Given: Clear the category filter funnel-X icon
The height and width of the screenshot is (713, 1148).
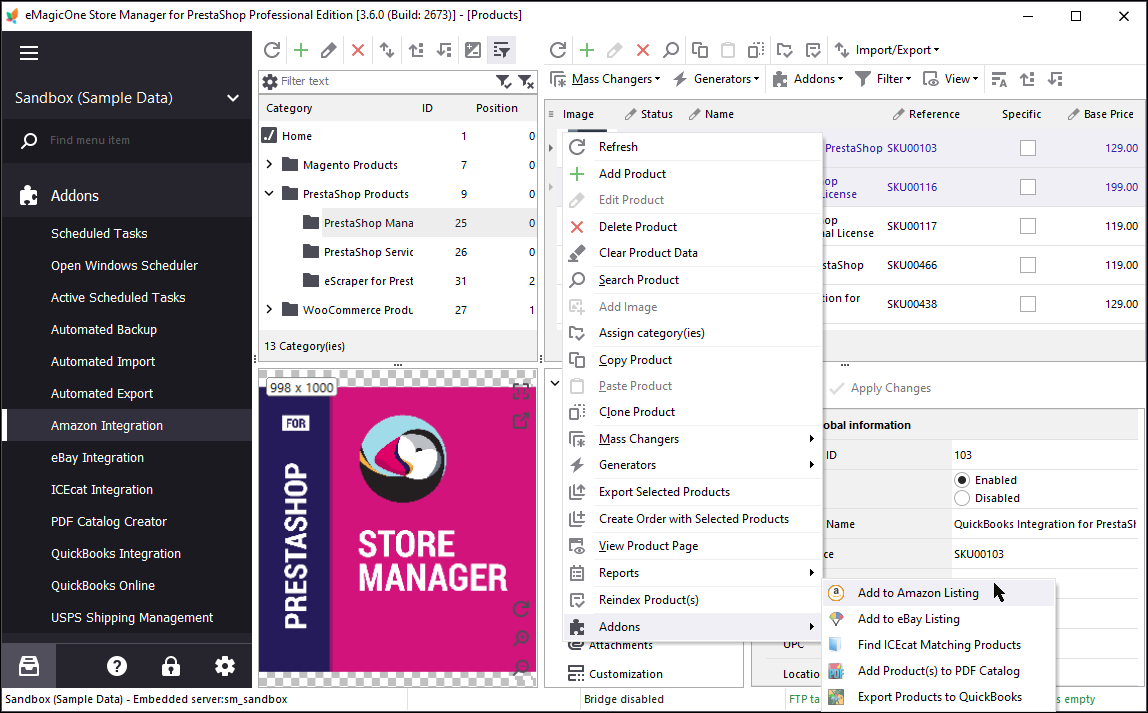Looking at the screenshot, I should pyautogui.click(x=526, y=81).
